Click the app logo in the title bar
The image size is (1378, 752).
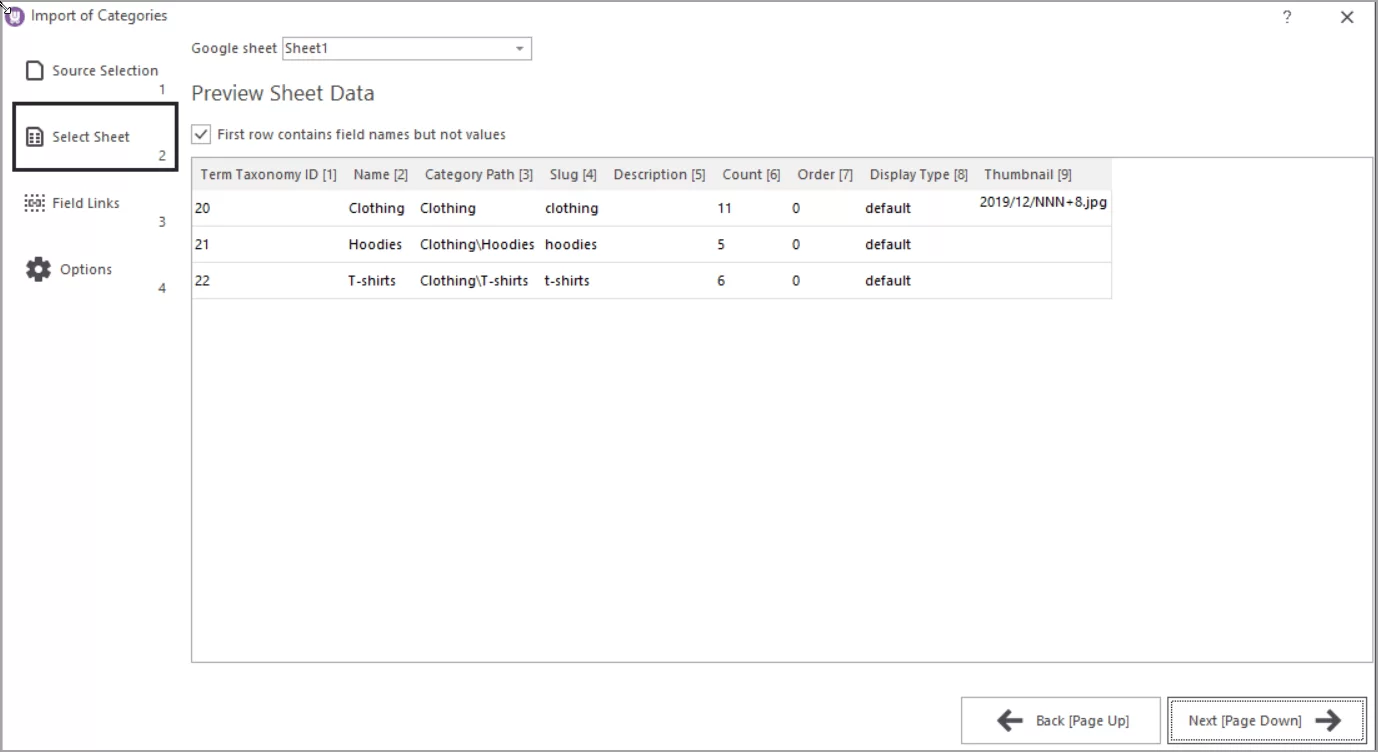pyautogui.click(x=14, y=15)
